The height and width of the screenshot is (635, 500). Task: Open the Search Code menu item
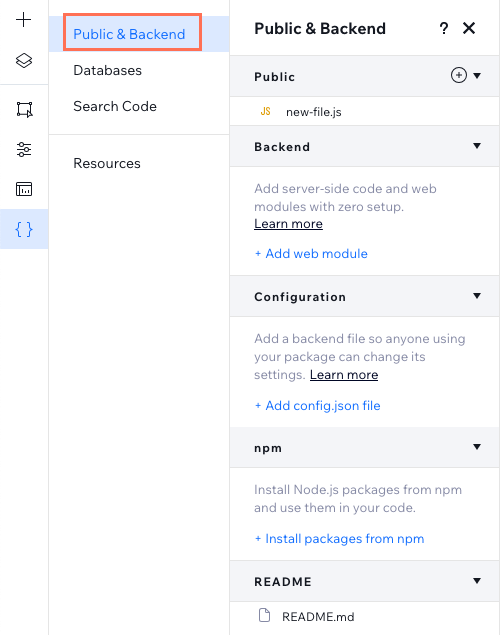tap(115, 106)
